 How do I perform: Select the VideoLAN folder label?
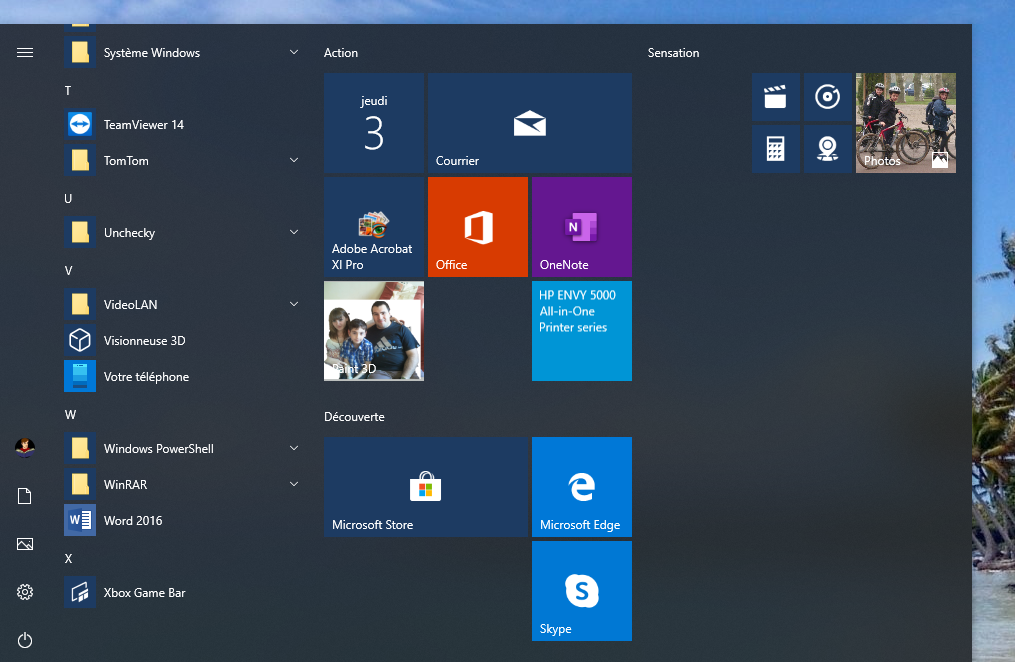click(x=130, y=305)
